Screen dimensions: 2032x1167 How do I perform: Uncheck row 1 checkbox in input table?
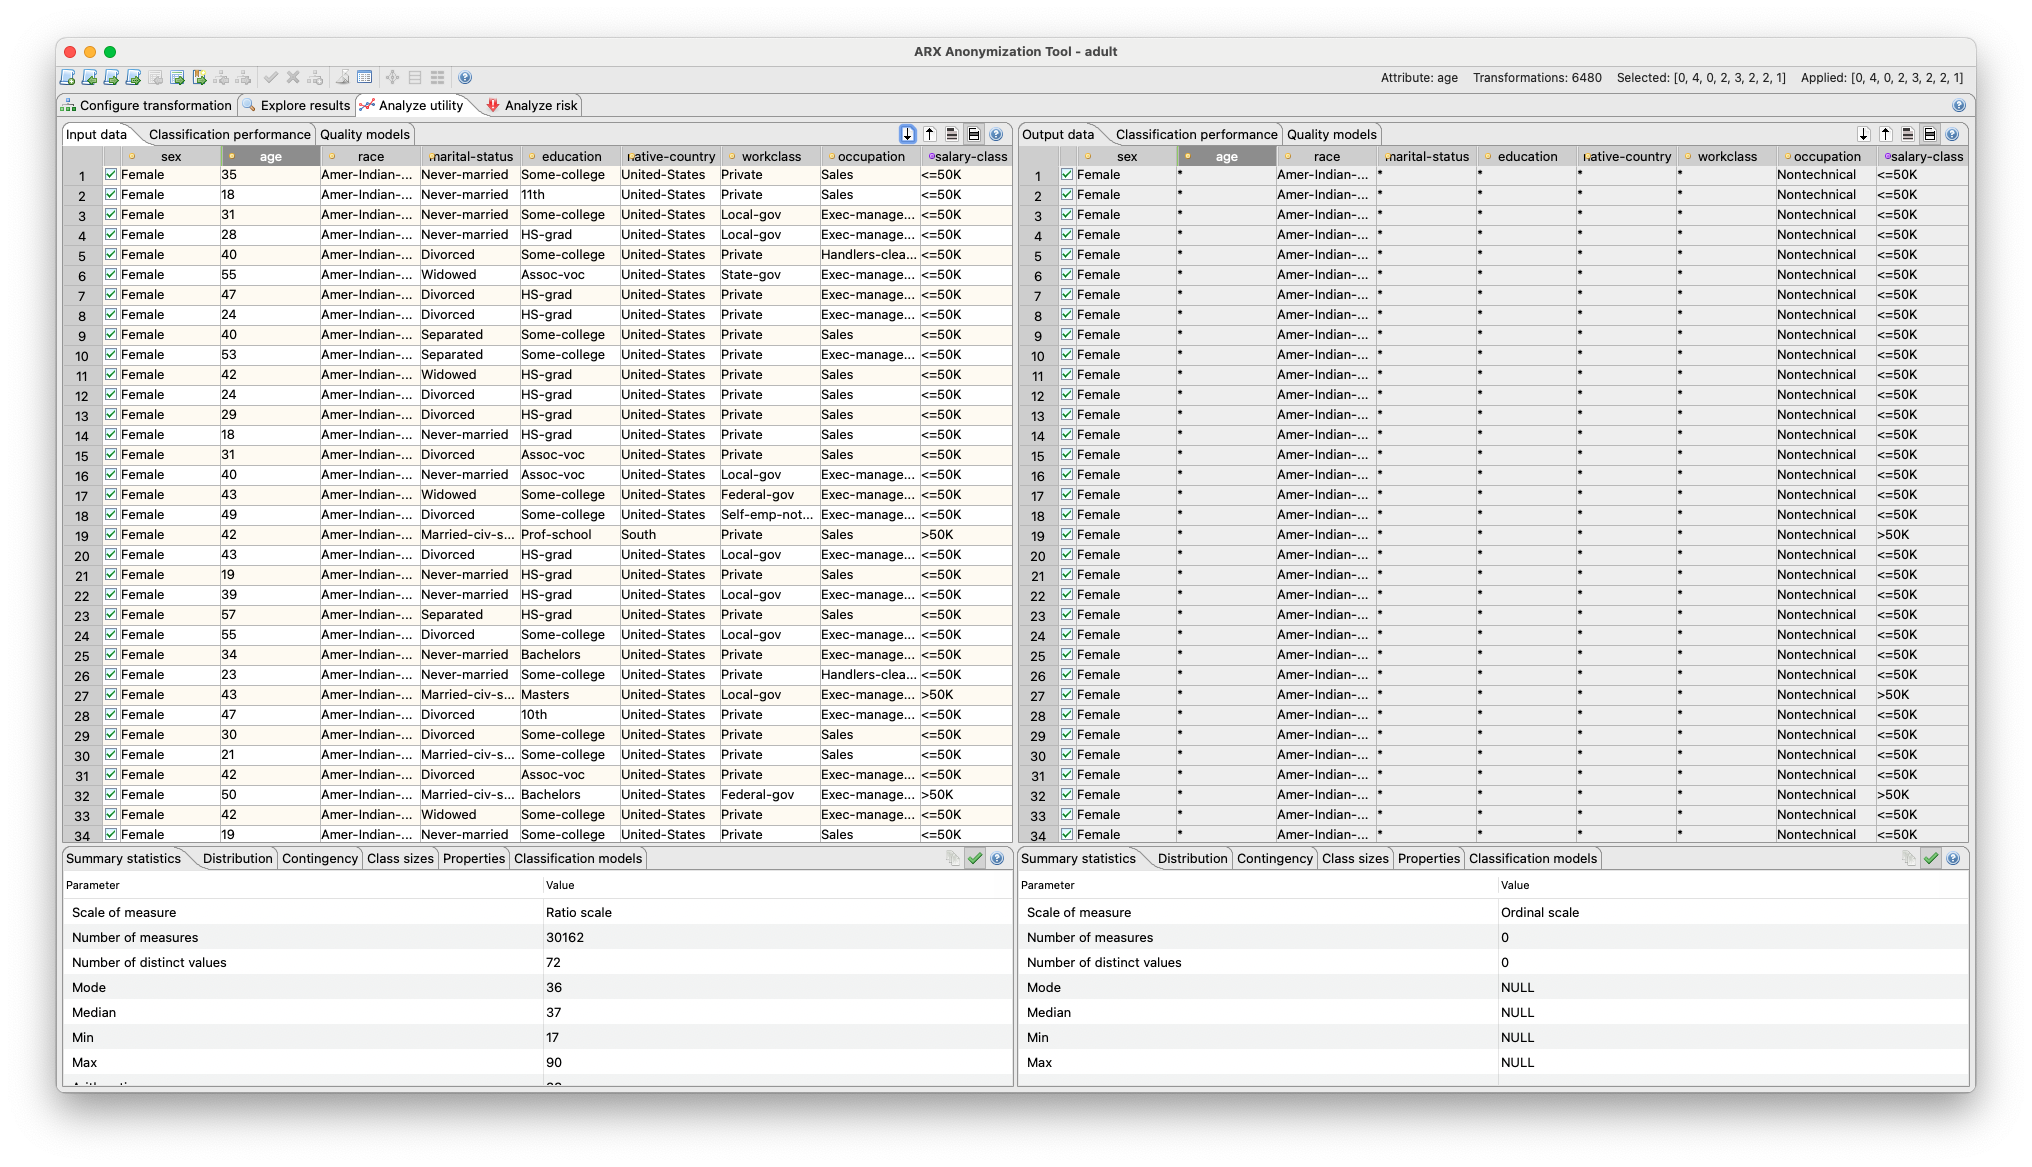point(111,174)
